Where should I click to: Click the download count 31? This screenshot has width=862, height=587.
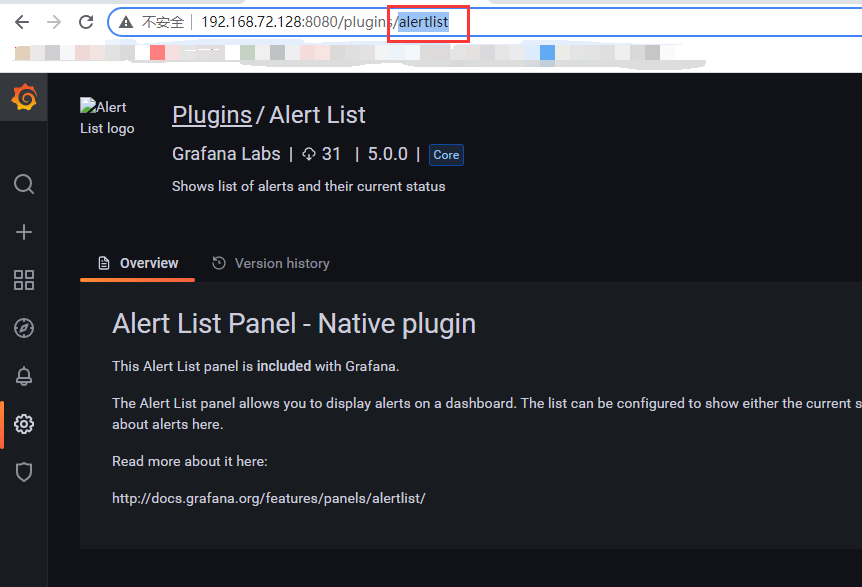[x=331, y=154]
